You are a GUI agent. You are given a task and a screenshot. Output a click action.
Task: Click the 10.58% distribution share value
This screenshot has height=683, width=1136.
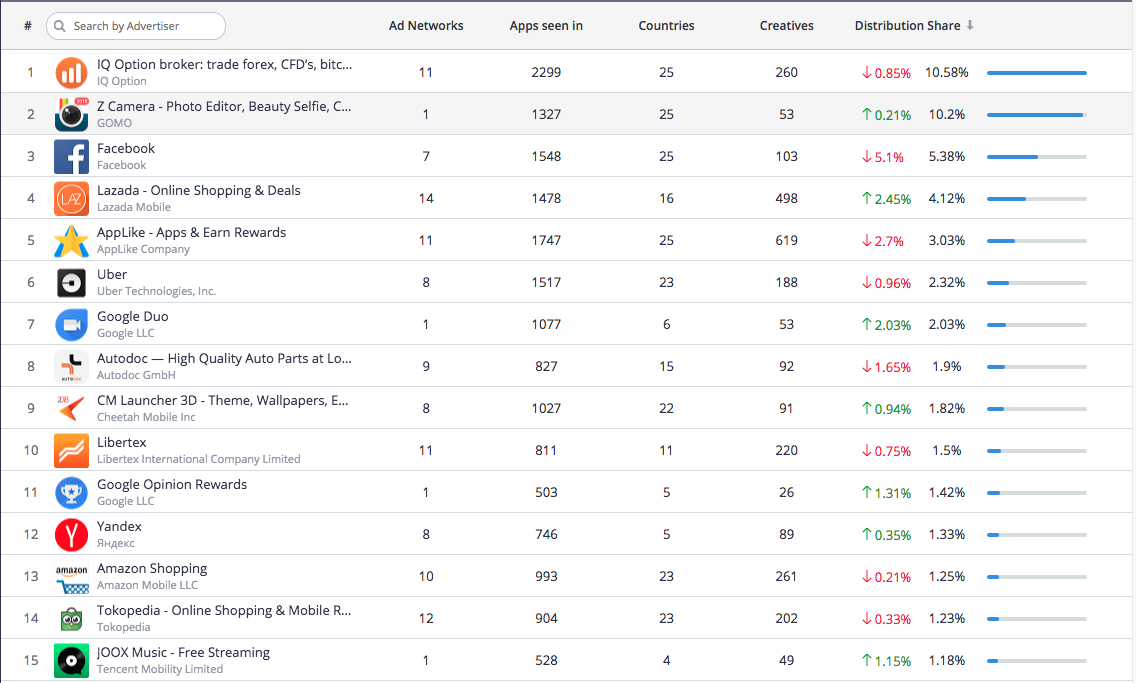click(947, 72)
